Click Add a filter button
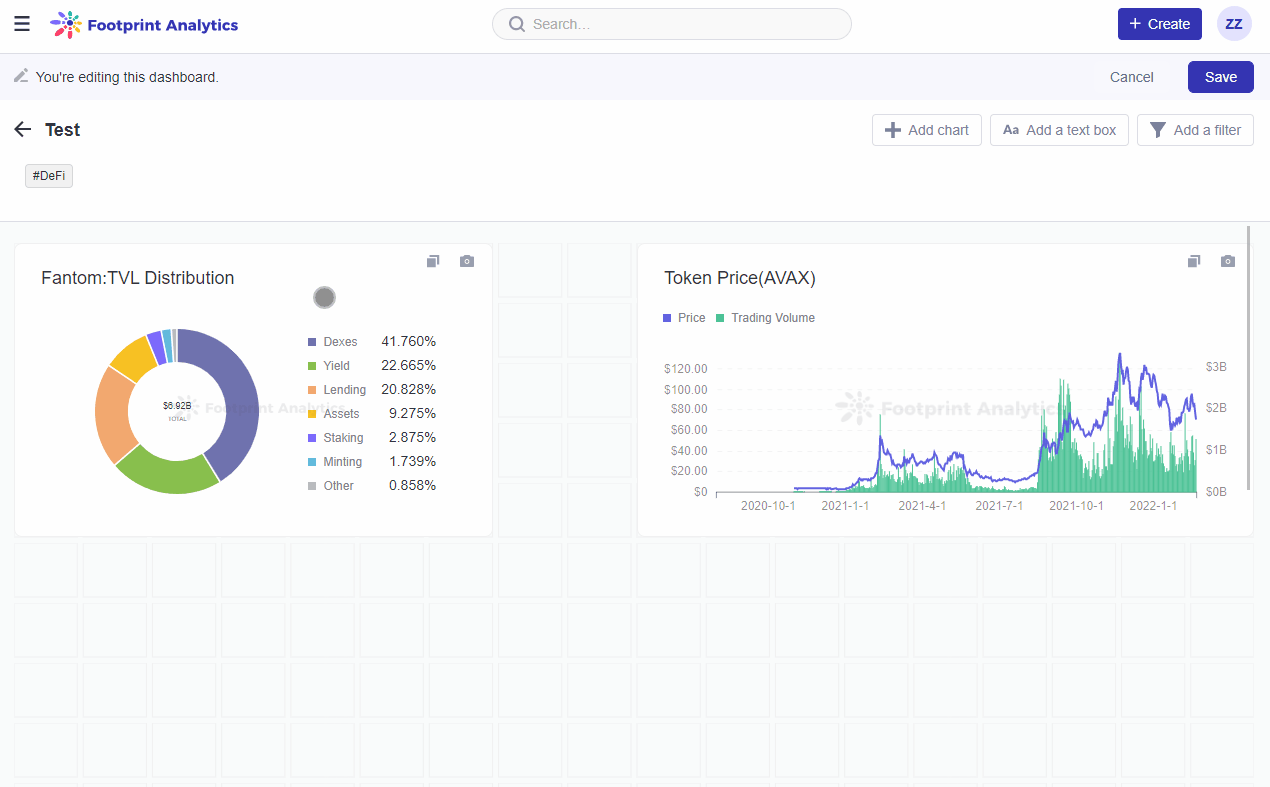 1195,130
